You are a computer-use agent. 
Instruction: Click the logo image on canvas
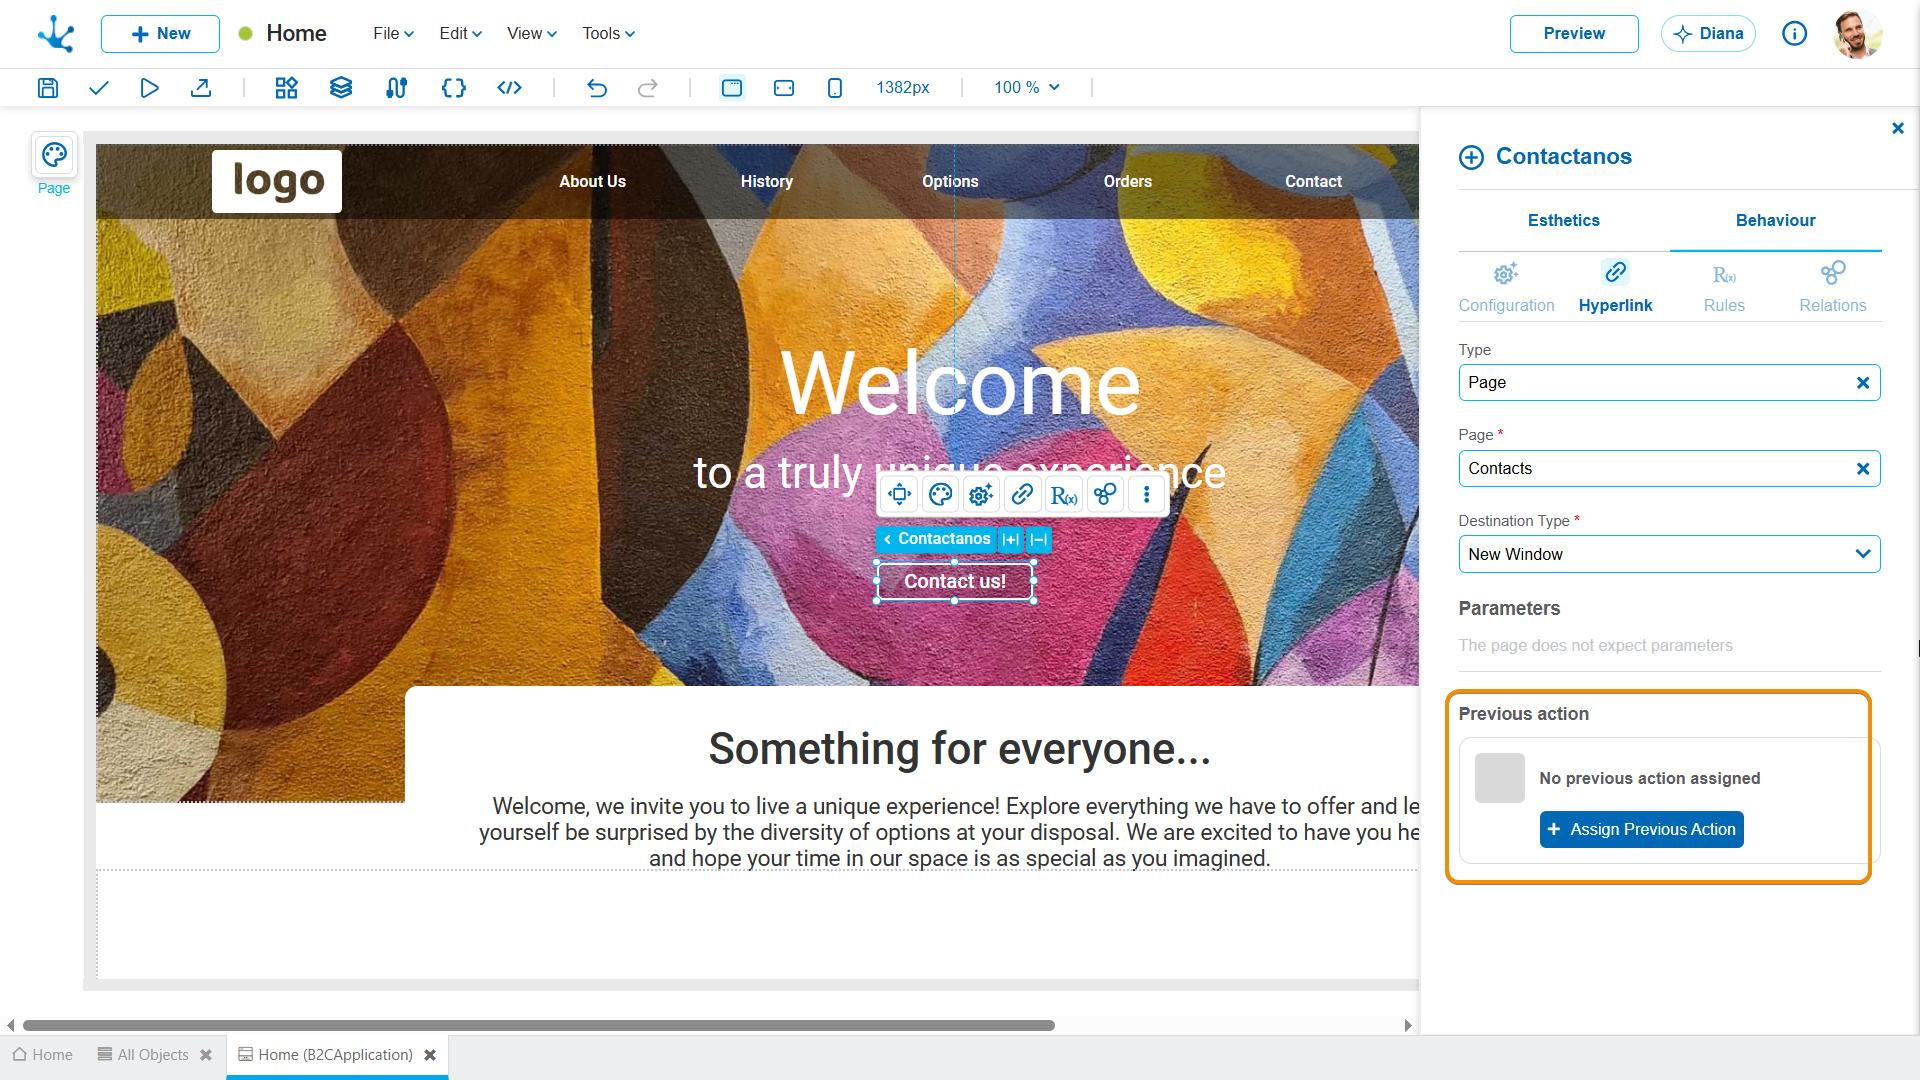coord(277,182)
